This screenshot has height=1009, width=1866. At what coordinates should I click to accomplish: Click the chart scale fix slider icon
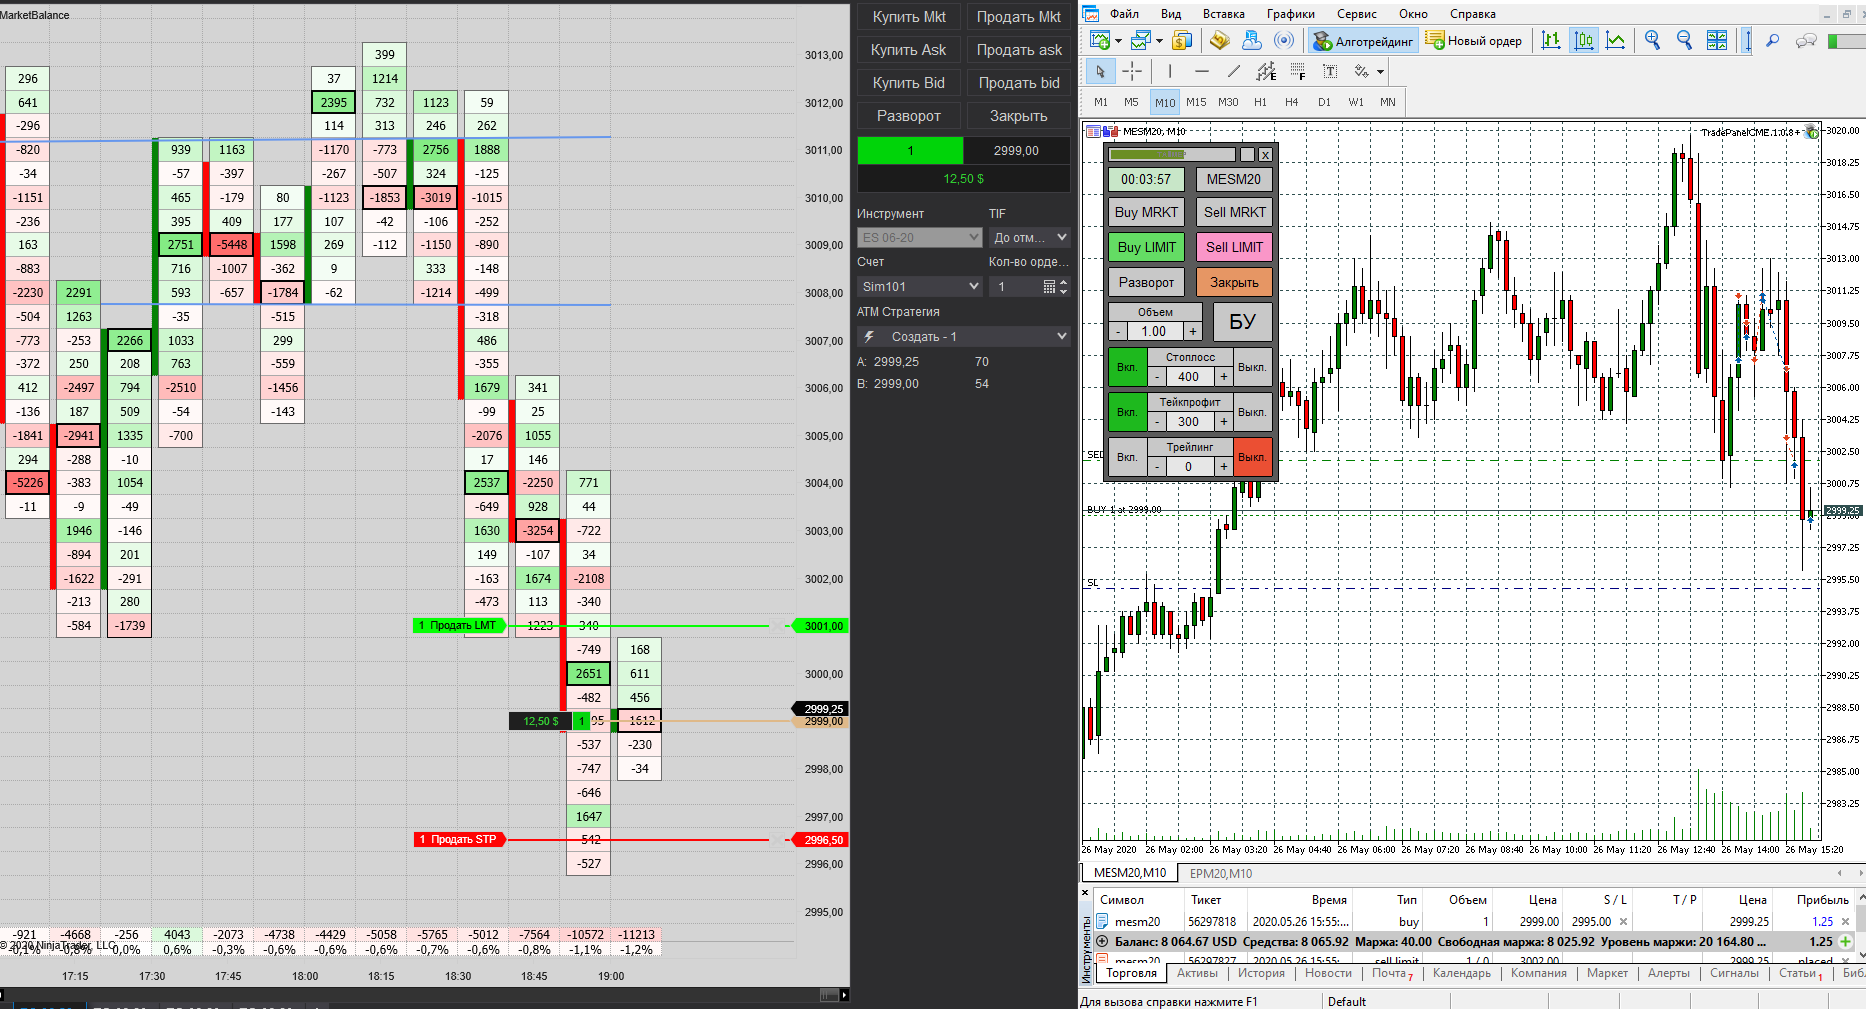(1748, 41)
